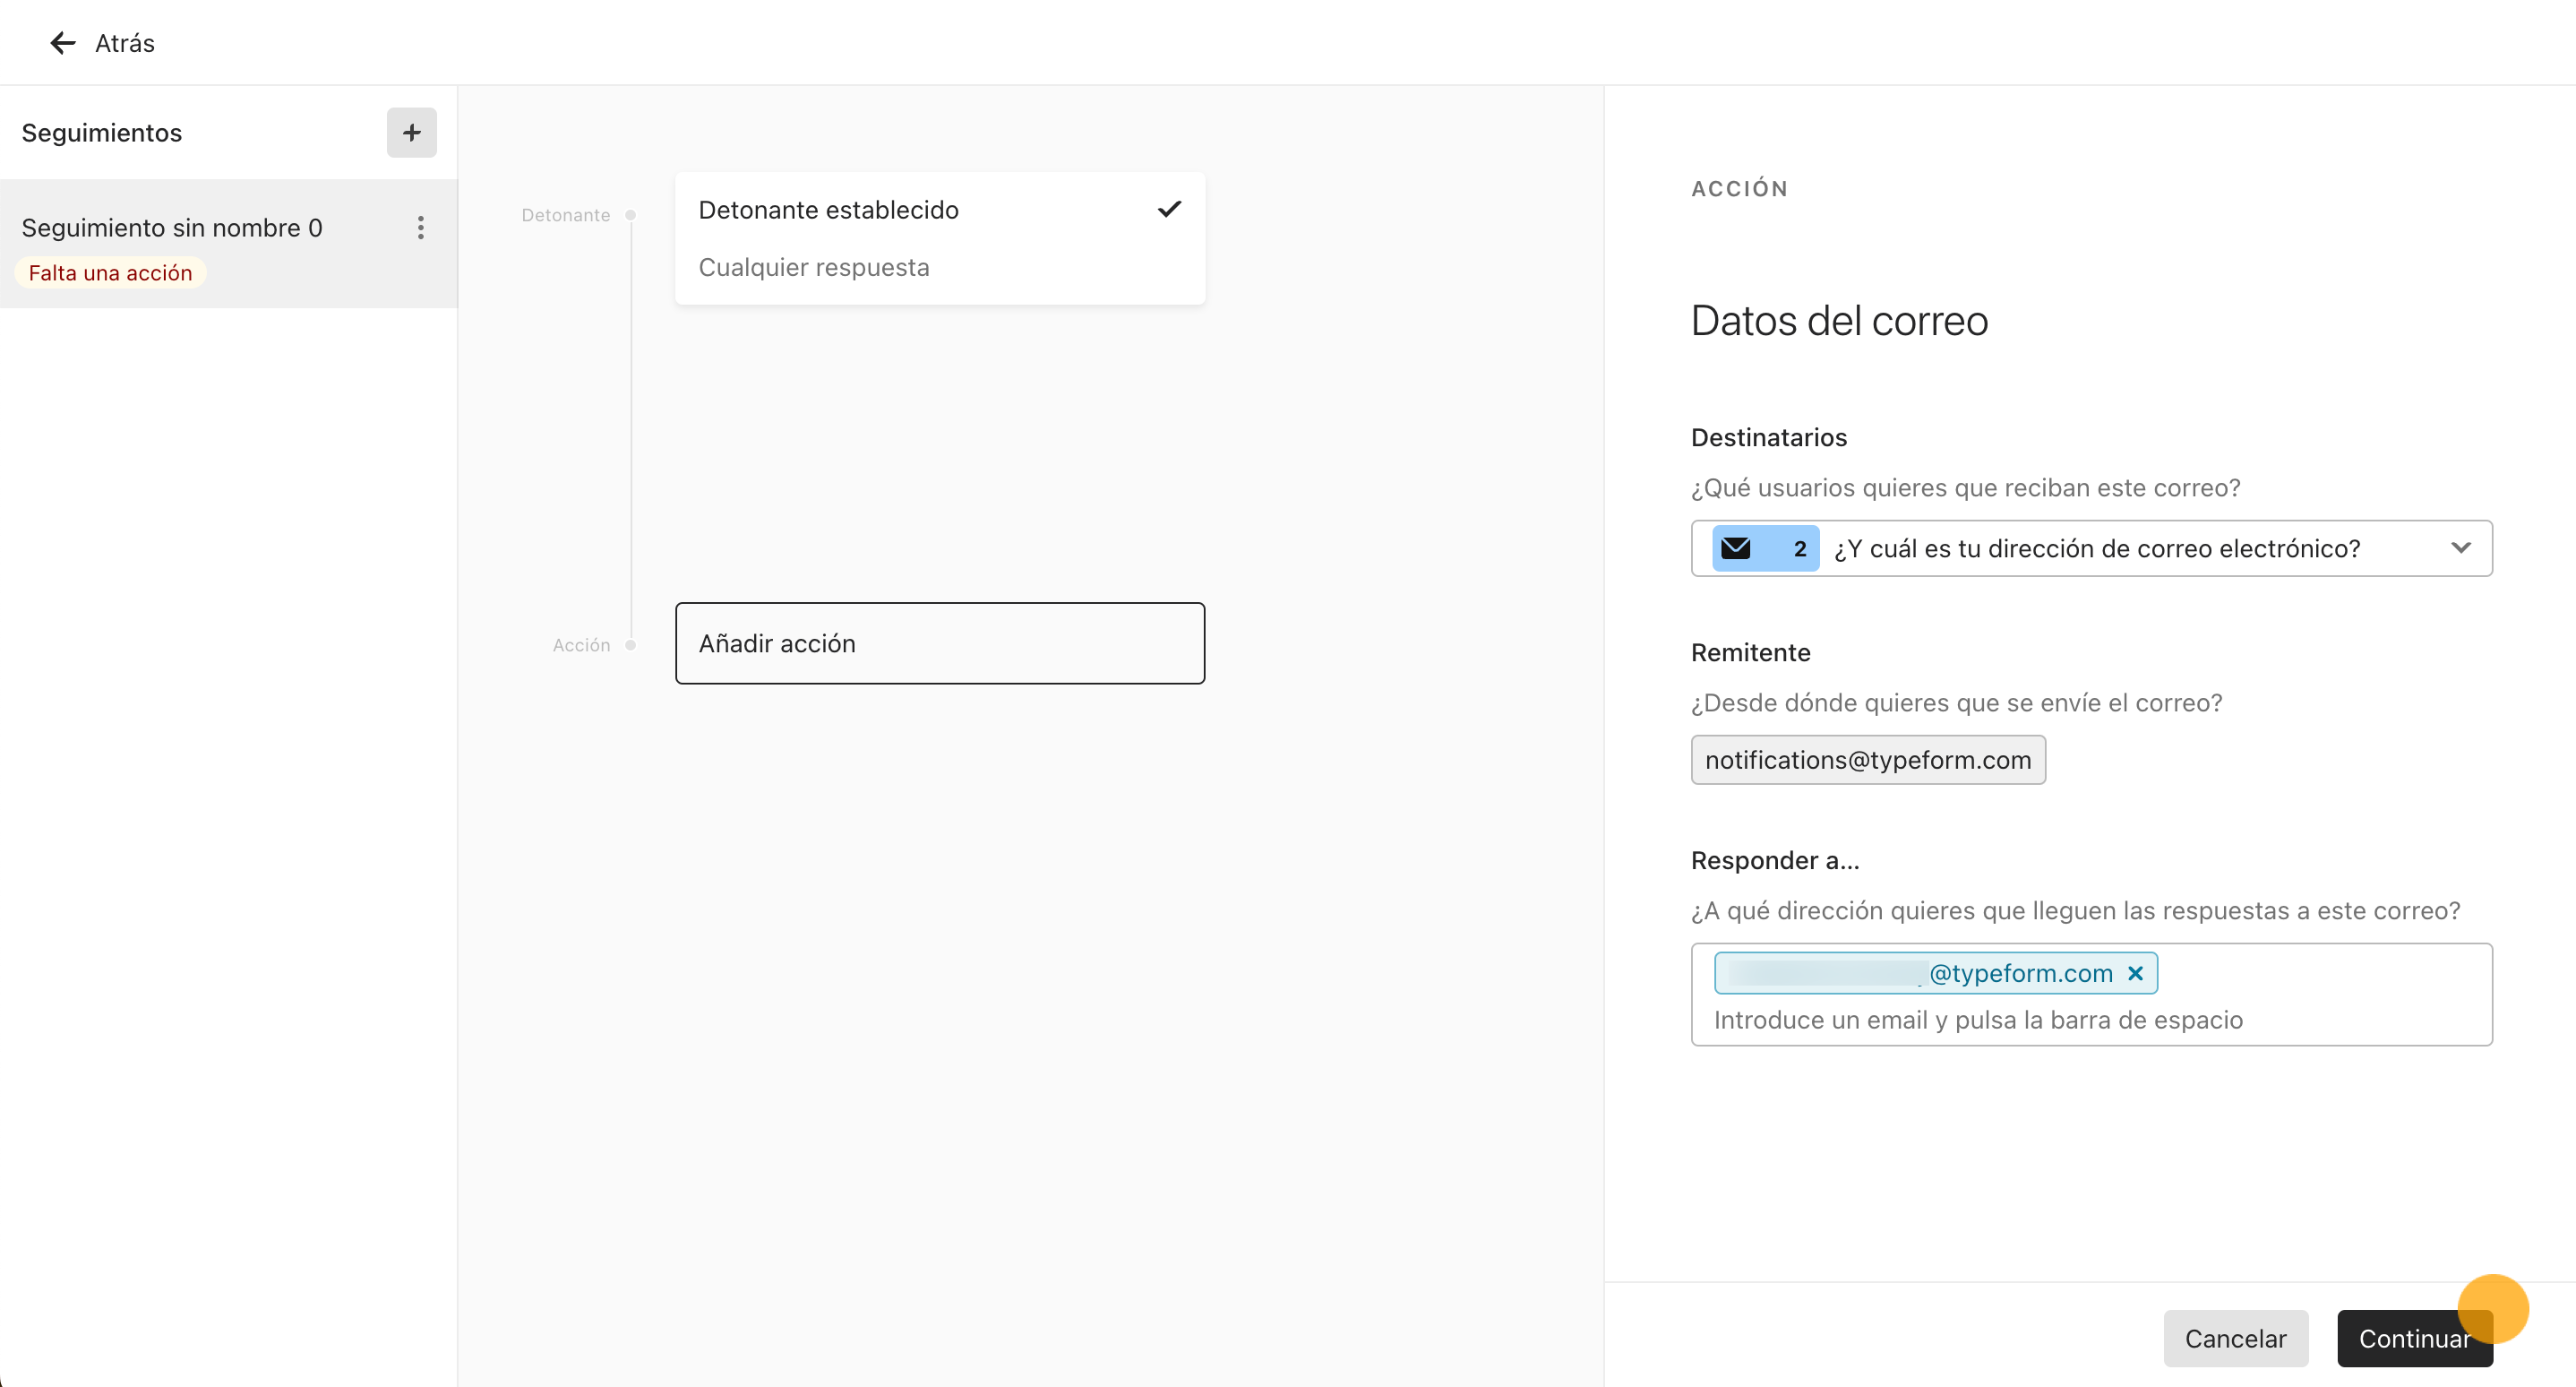This screenshot has height=1387, width=2576.
Task: Click the notifications@typeform.com sender field
Action: pos(1868,760)
